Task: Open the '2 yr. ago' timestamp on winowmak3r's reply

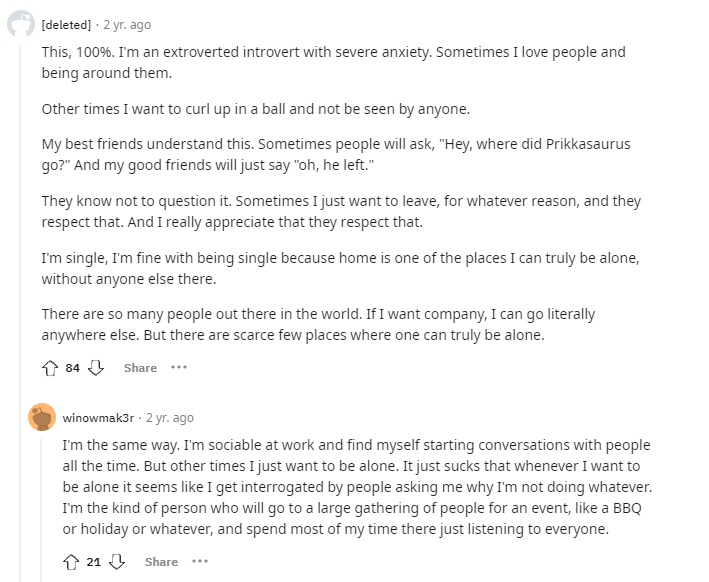Action: point(169,418)
